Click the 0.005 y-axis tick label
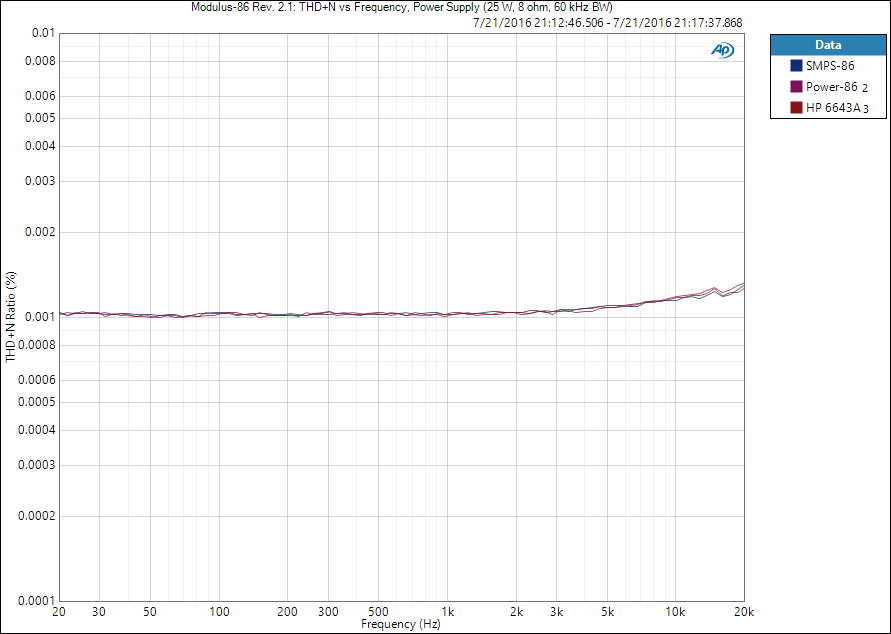Image resolution: width=891 pixels, height=634 pixels. 40,118
